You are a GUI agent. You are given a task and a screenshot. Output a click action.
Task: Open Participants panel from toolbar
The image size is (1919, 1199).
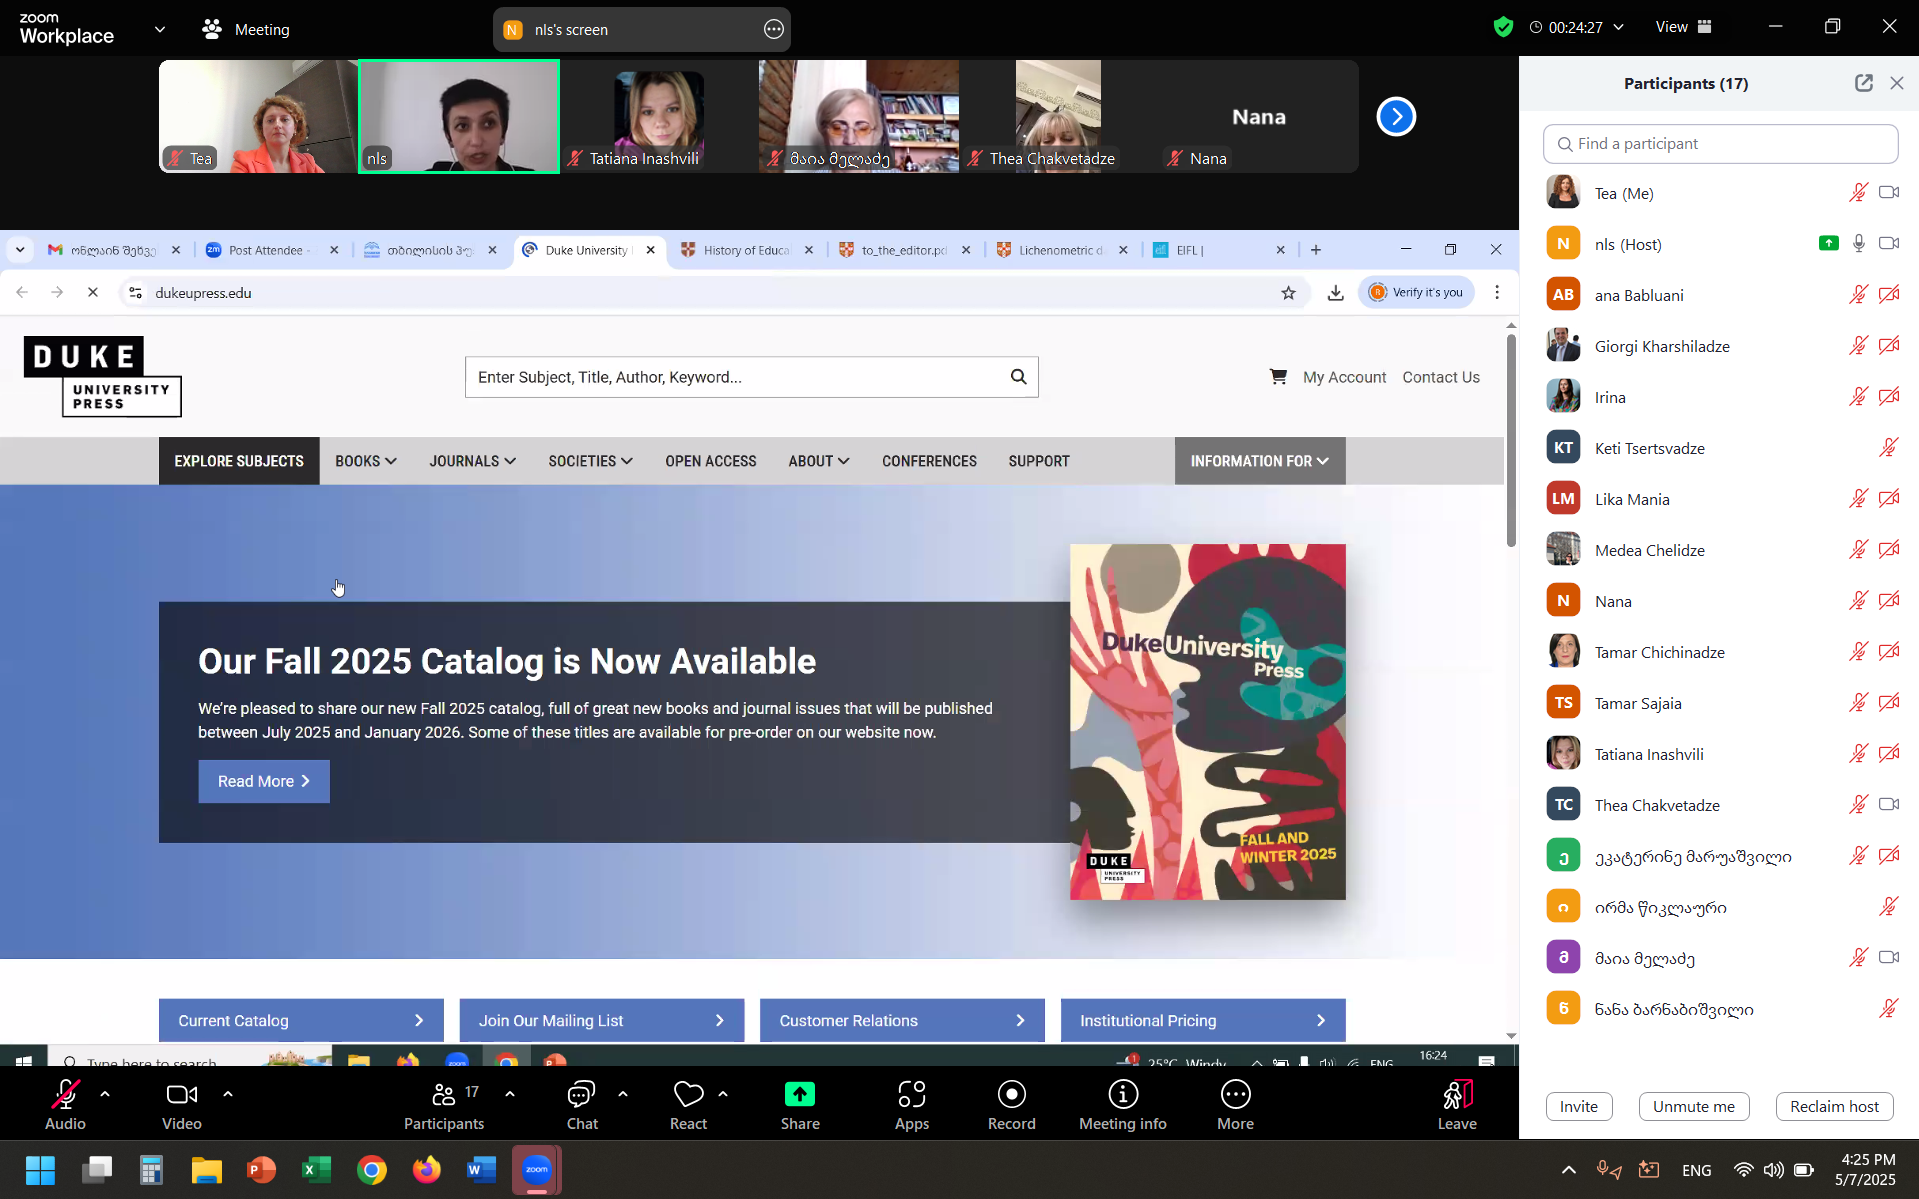(444, 1105)
